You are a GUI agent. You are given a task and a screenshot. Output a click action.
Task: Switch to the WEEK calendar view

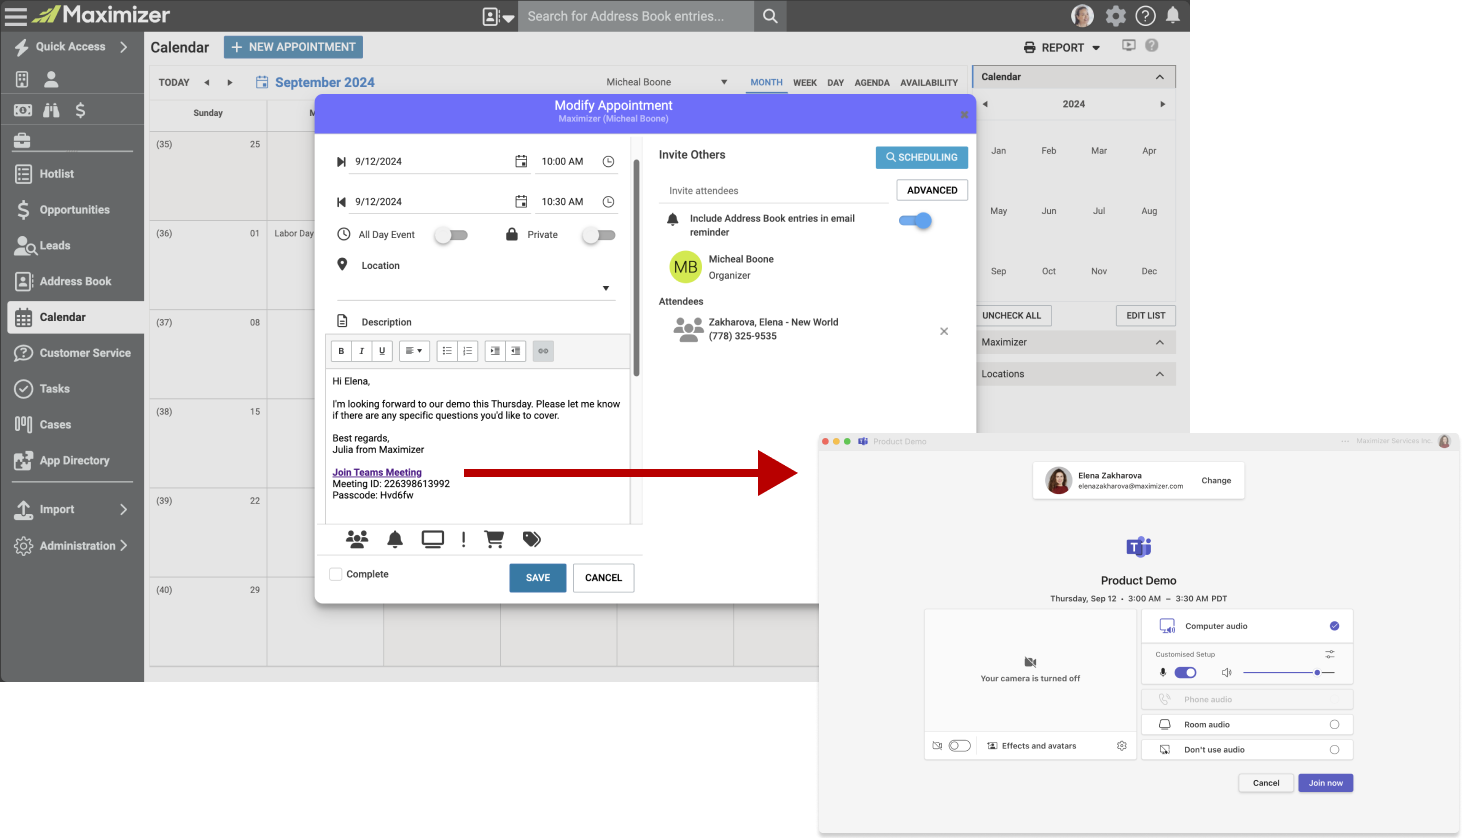[x=805, y=83]
